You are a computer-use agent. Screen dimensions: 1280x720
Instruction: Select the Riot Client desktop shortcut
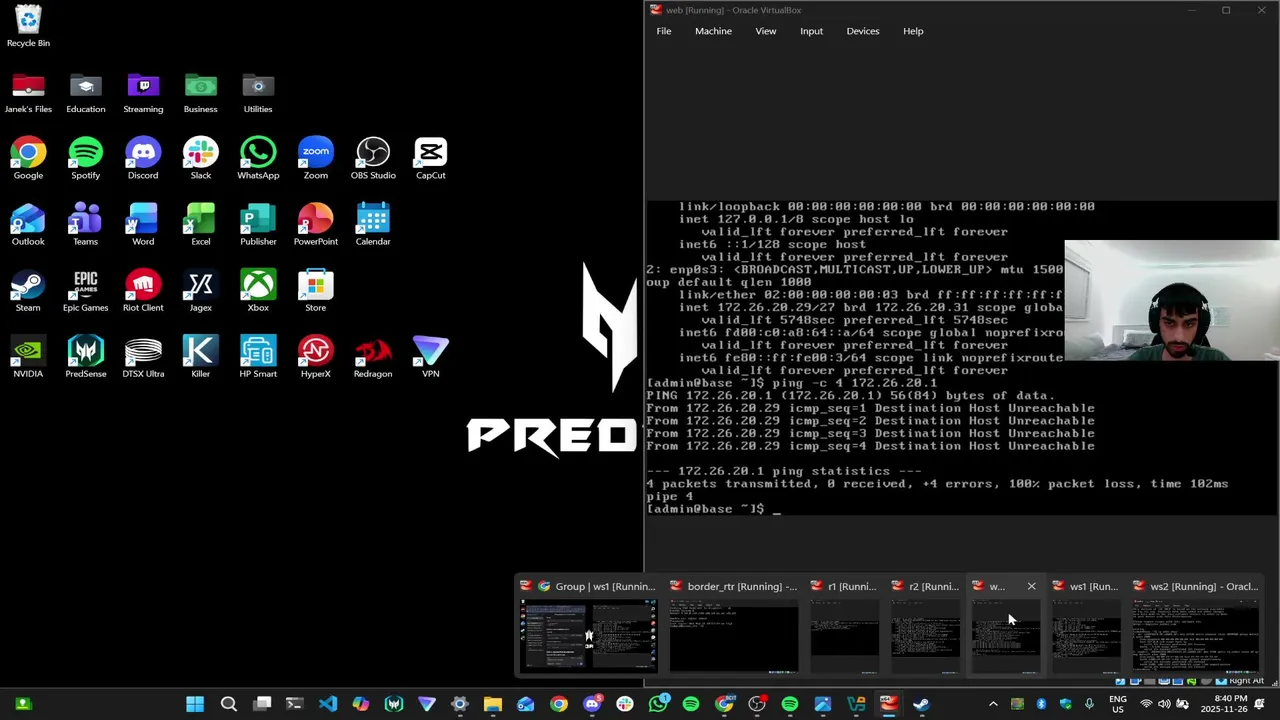143,291
